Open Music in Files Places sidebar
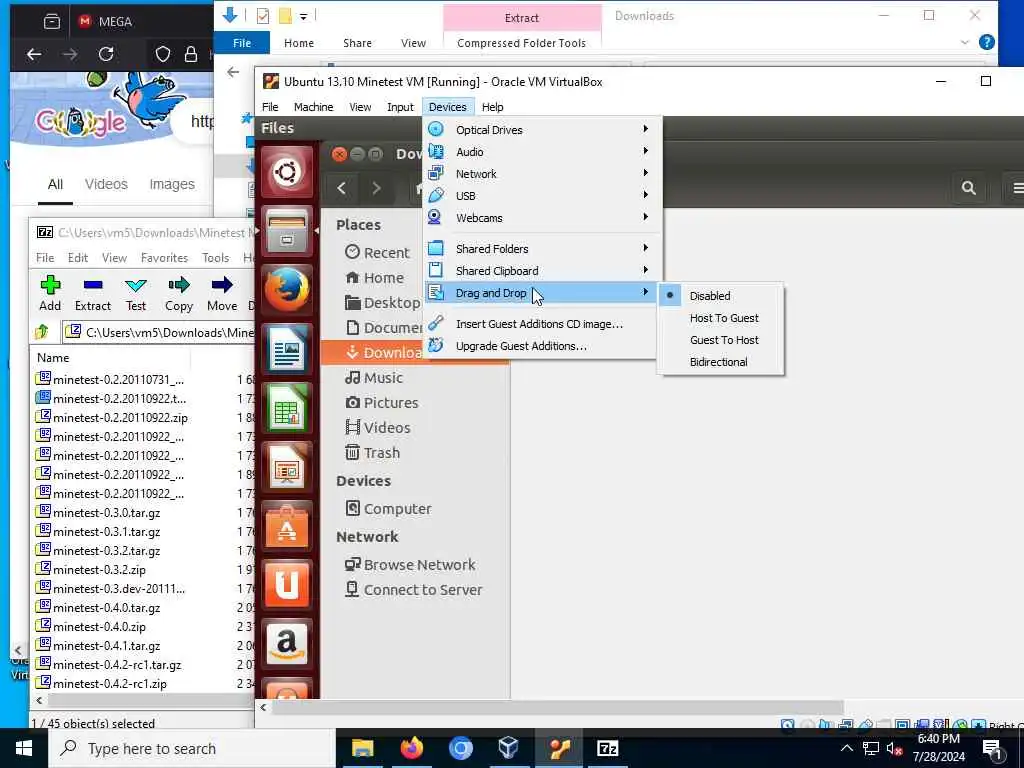1024x768 pixels. [x=374, y=378]
